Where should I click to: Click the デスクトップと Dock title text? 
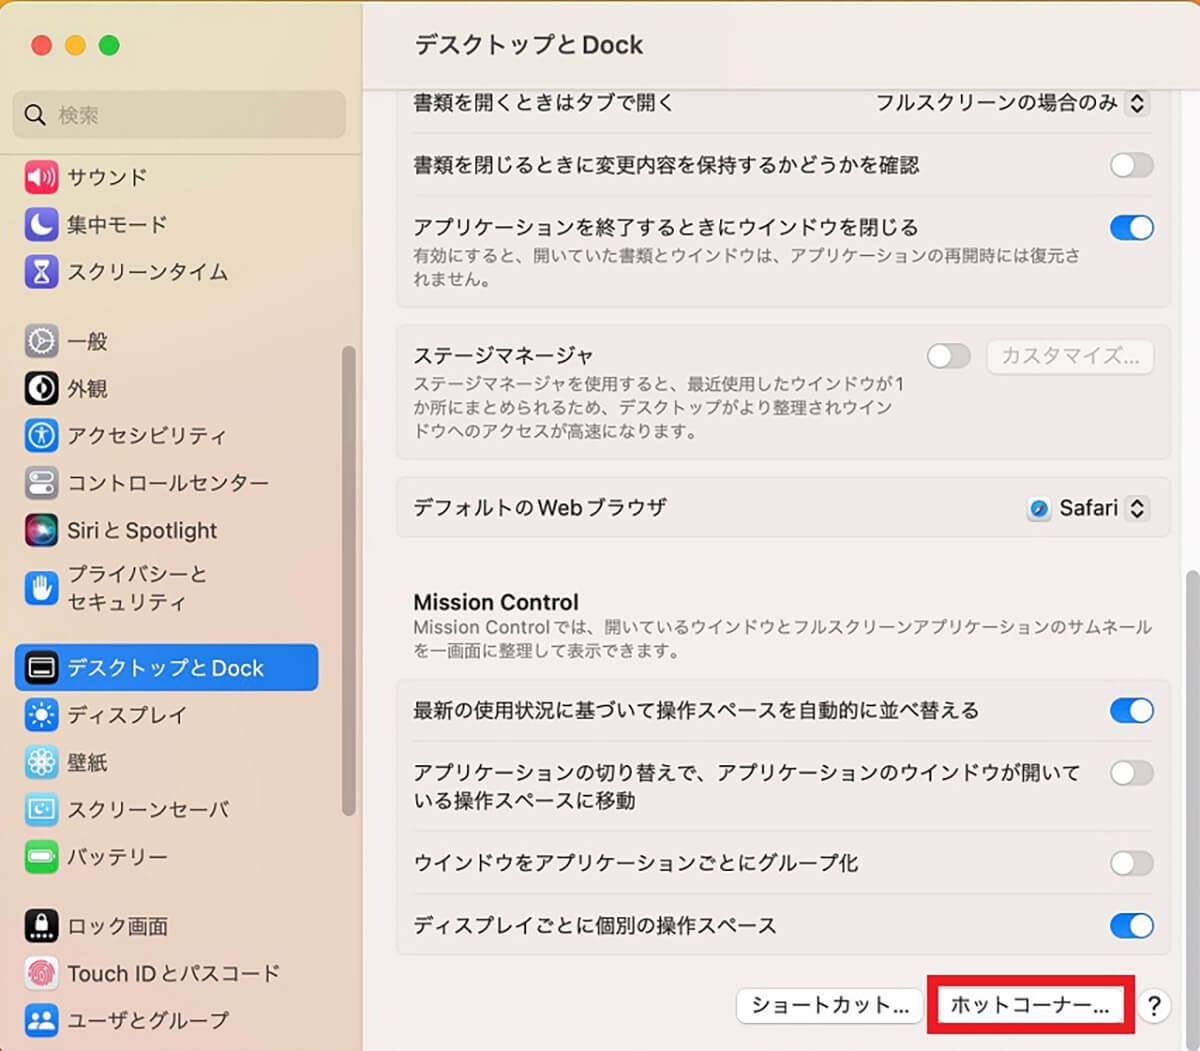529,45
